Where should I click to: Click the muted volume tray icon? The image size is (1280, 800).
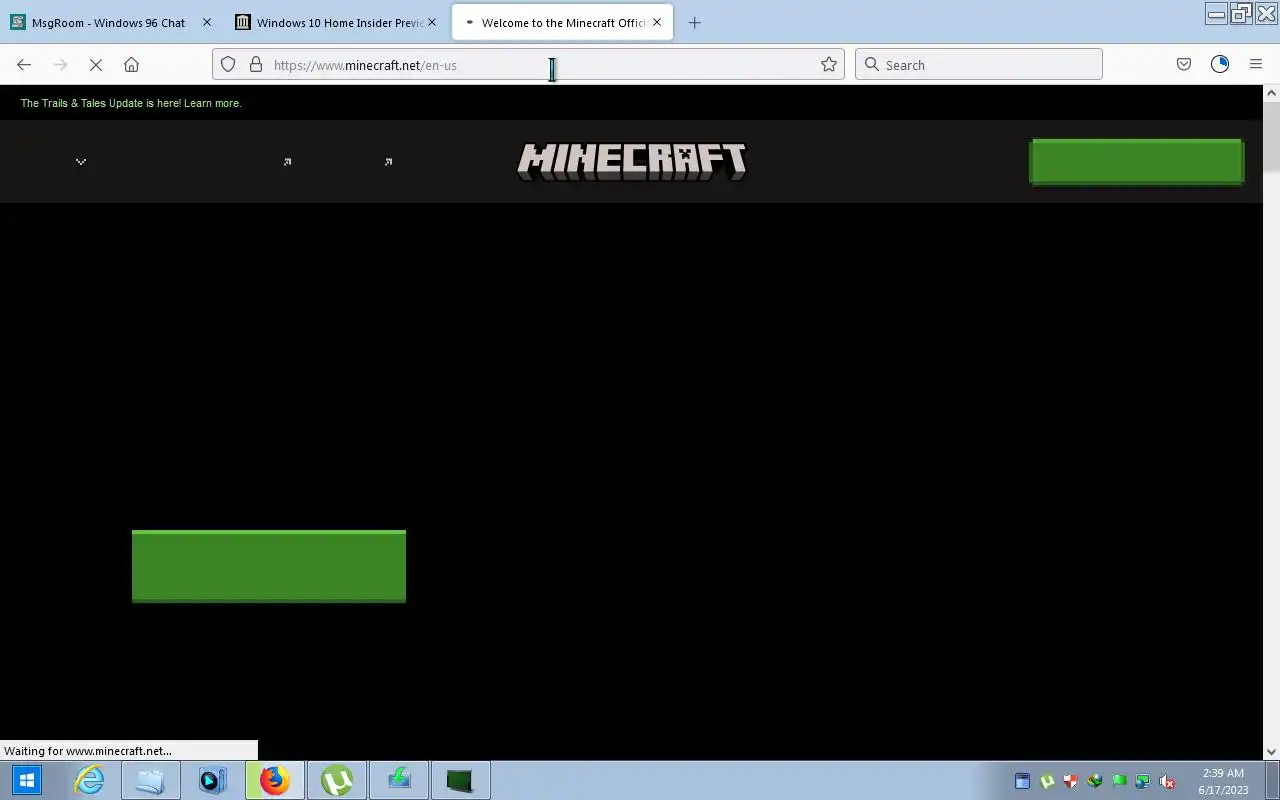click(x=1166, y=781)
